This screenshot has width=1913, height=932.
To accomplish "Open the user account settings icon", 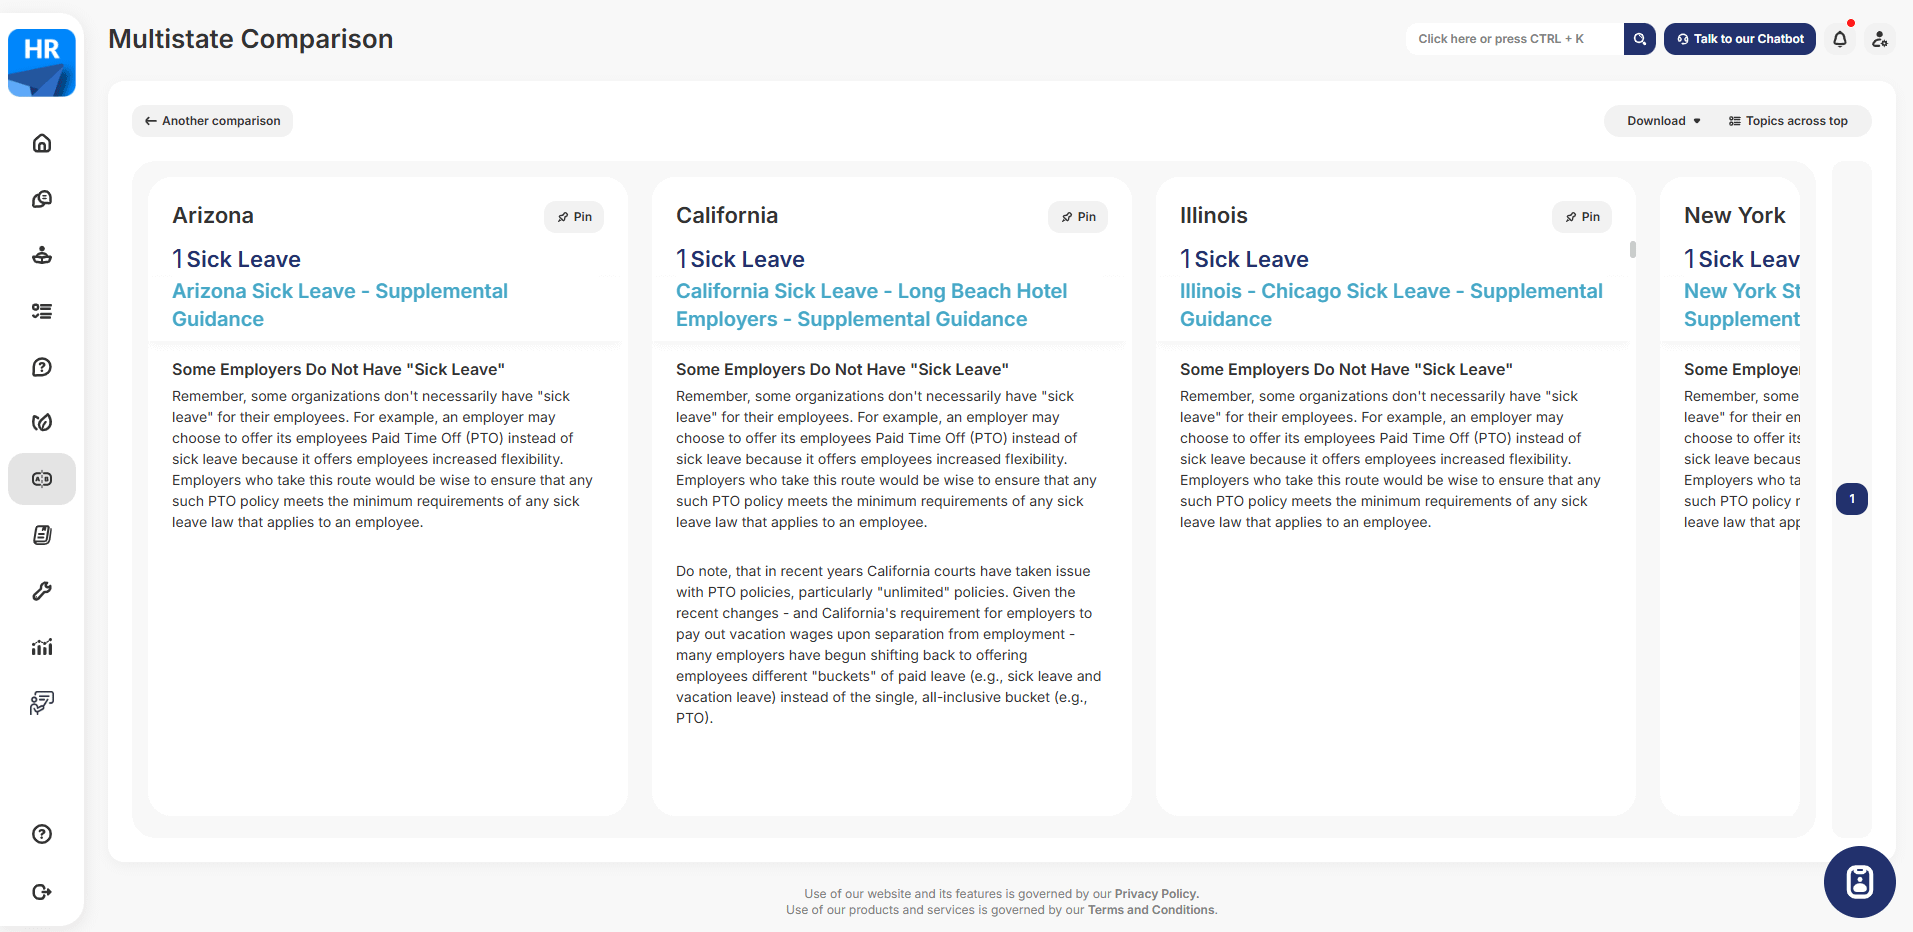I will pyautogui.click(x=1880, y=39).
